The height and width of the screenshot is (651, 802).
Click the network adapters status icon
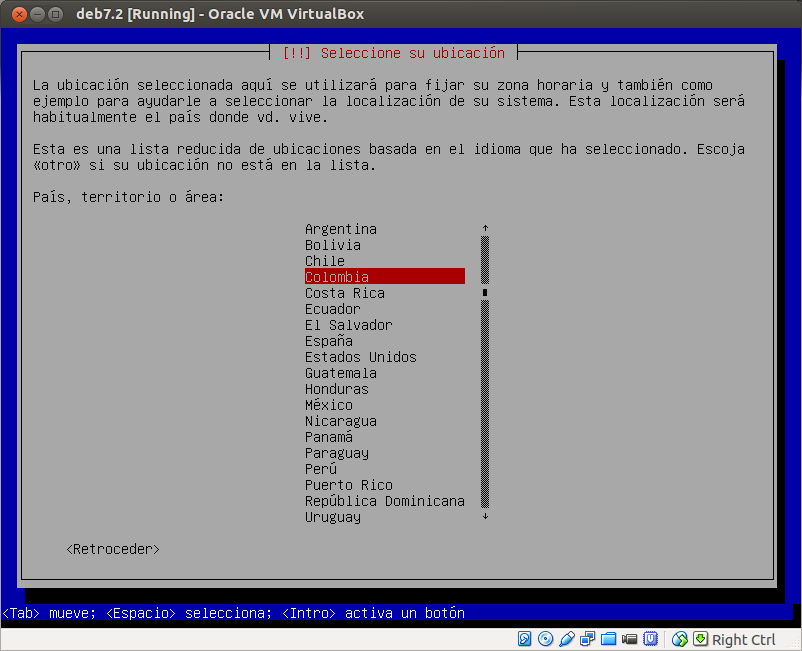click(588, 639)
